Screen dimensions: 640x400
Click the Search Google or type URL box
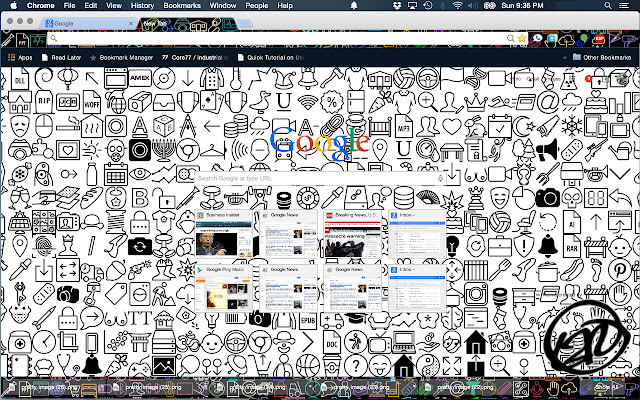pos(320,178)
